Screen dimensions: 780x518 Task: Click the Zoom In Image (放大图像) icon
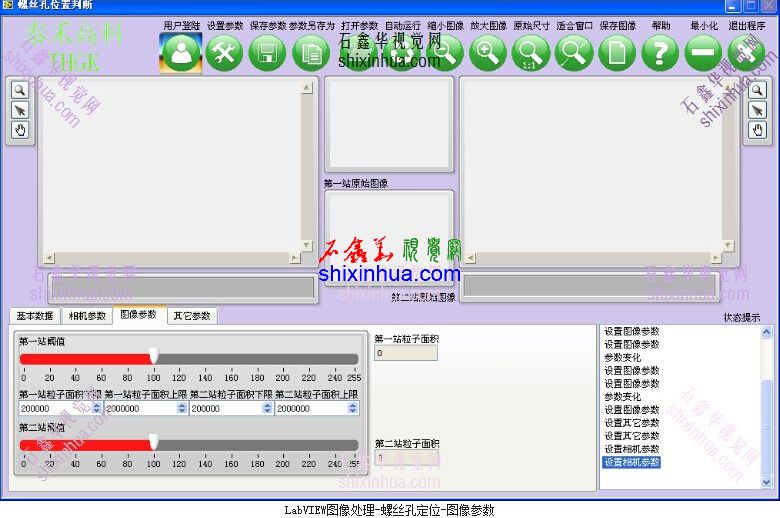488,53
